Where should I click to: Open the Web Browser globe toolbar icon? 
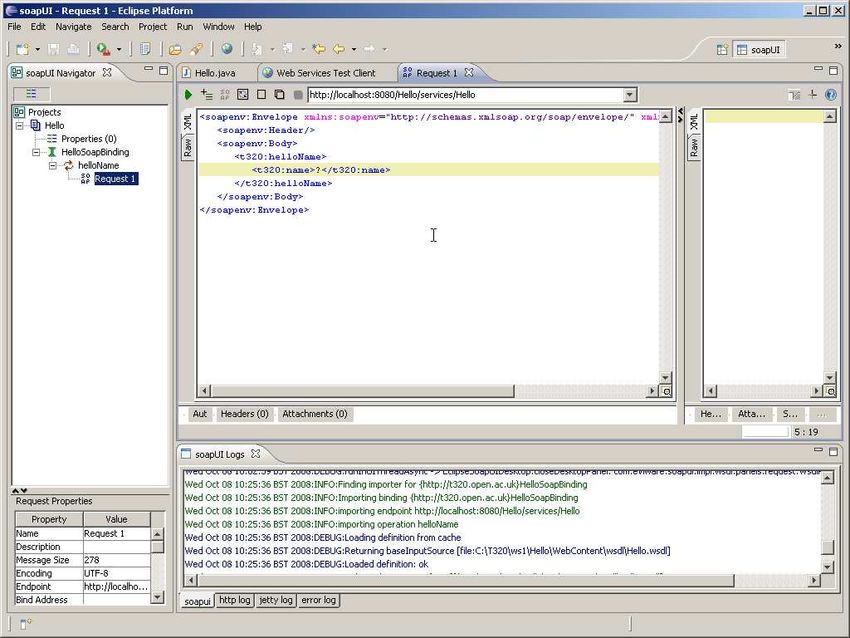(x=227, y=49)
